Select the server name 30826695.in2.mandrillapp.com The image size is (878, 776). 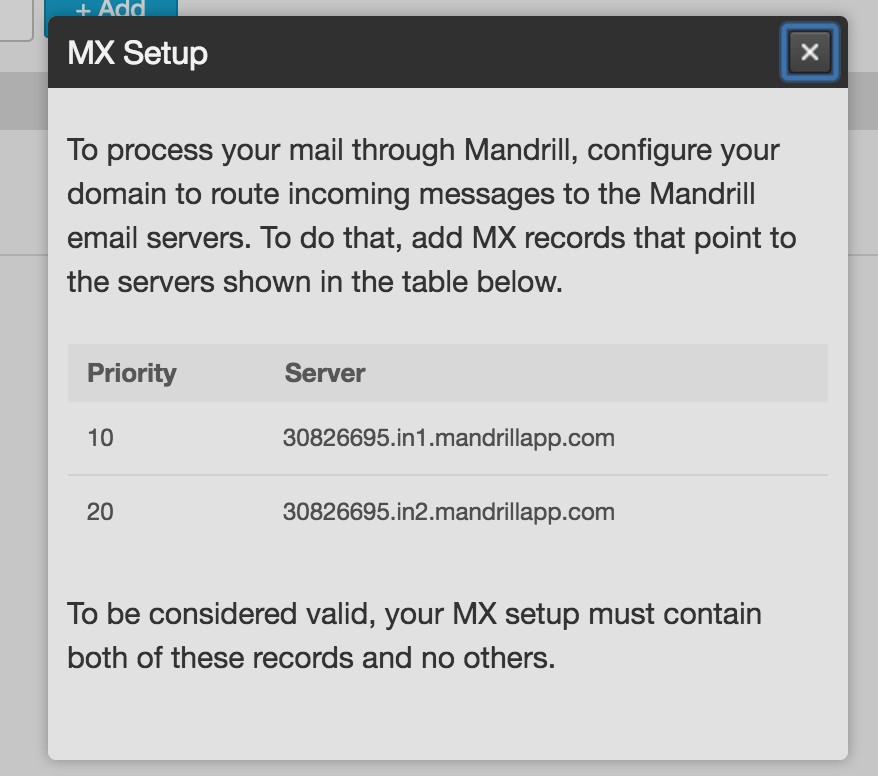447,511
